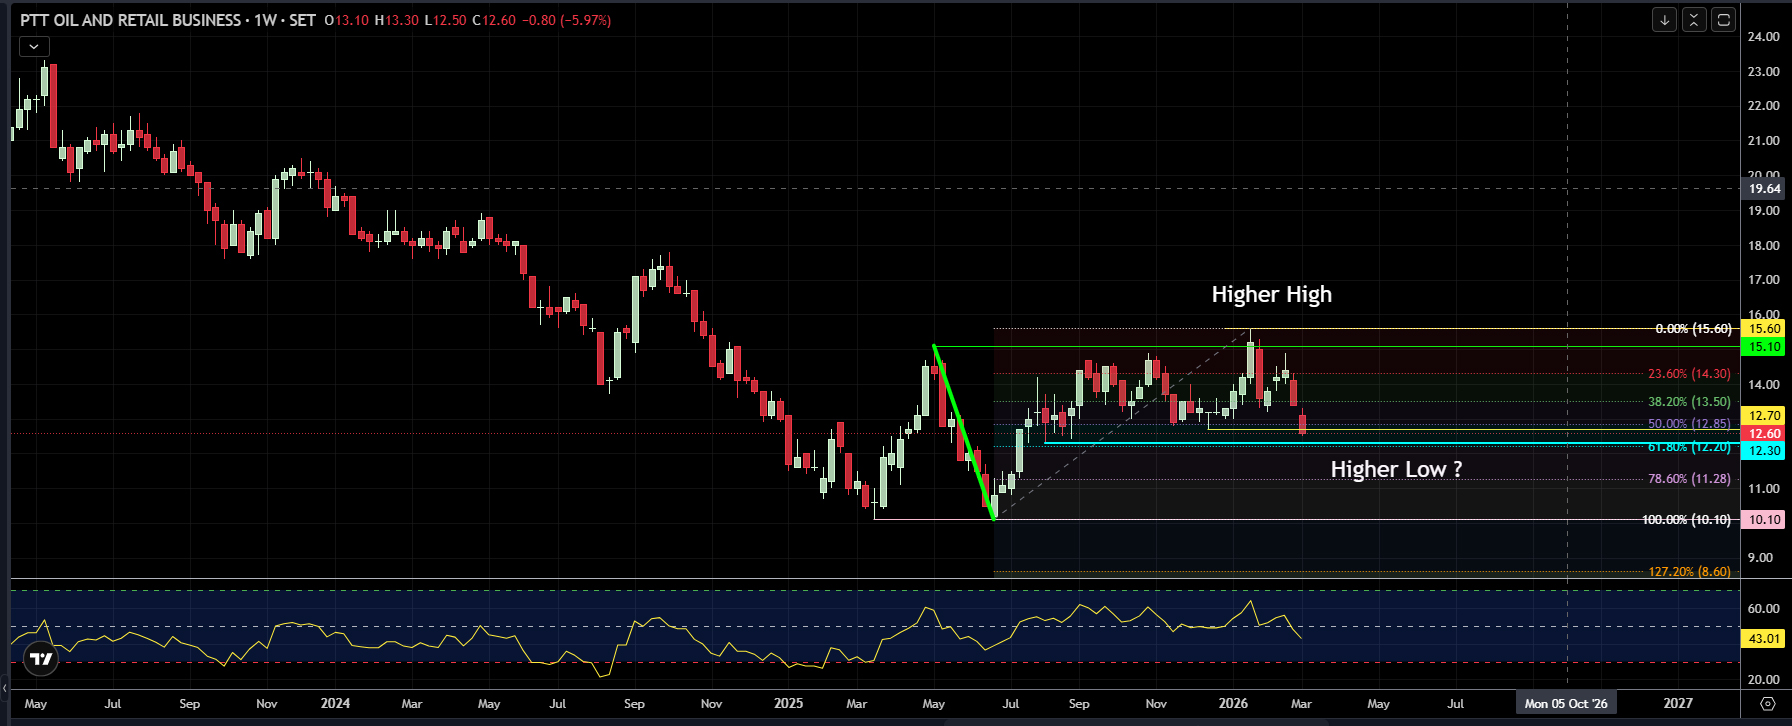Click the PTT OIL AND RETAIL BUSINESS symbol title
This screenshot has width=1792, height=726.
click(x=130, y=20)
